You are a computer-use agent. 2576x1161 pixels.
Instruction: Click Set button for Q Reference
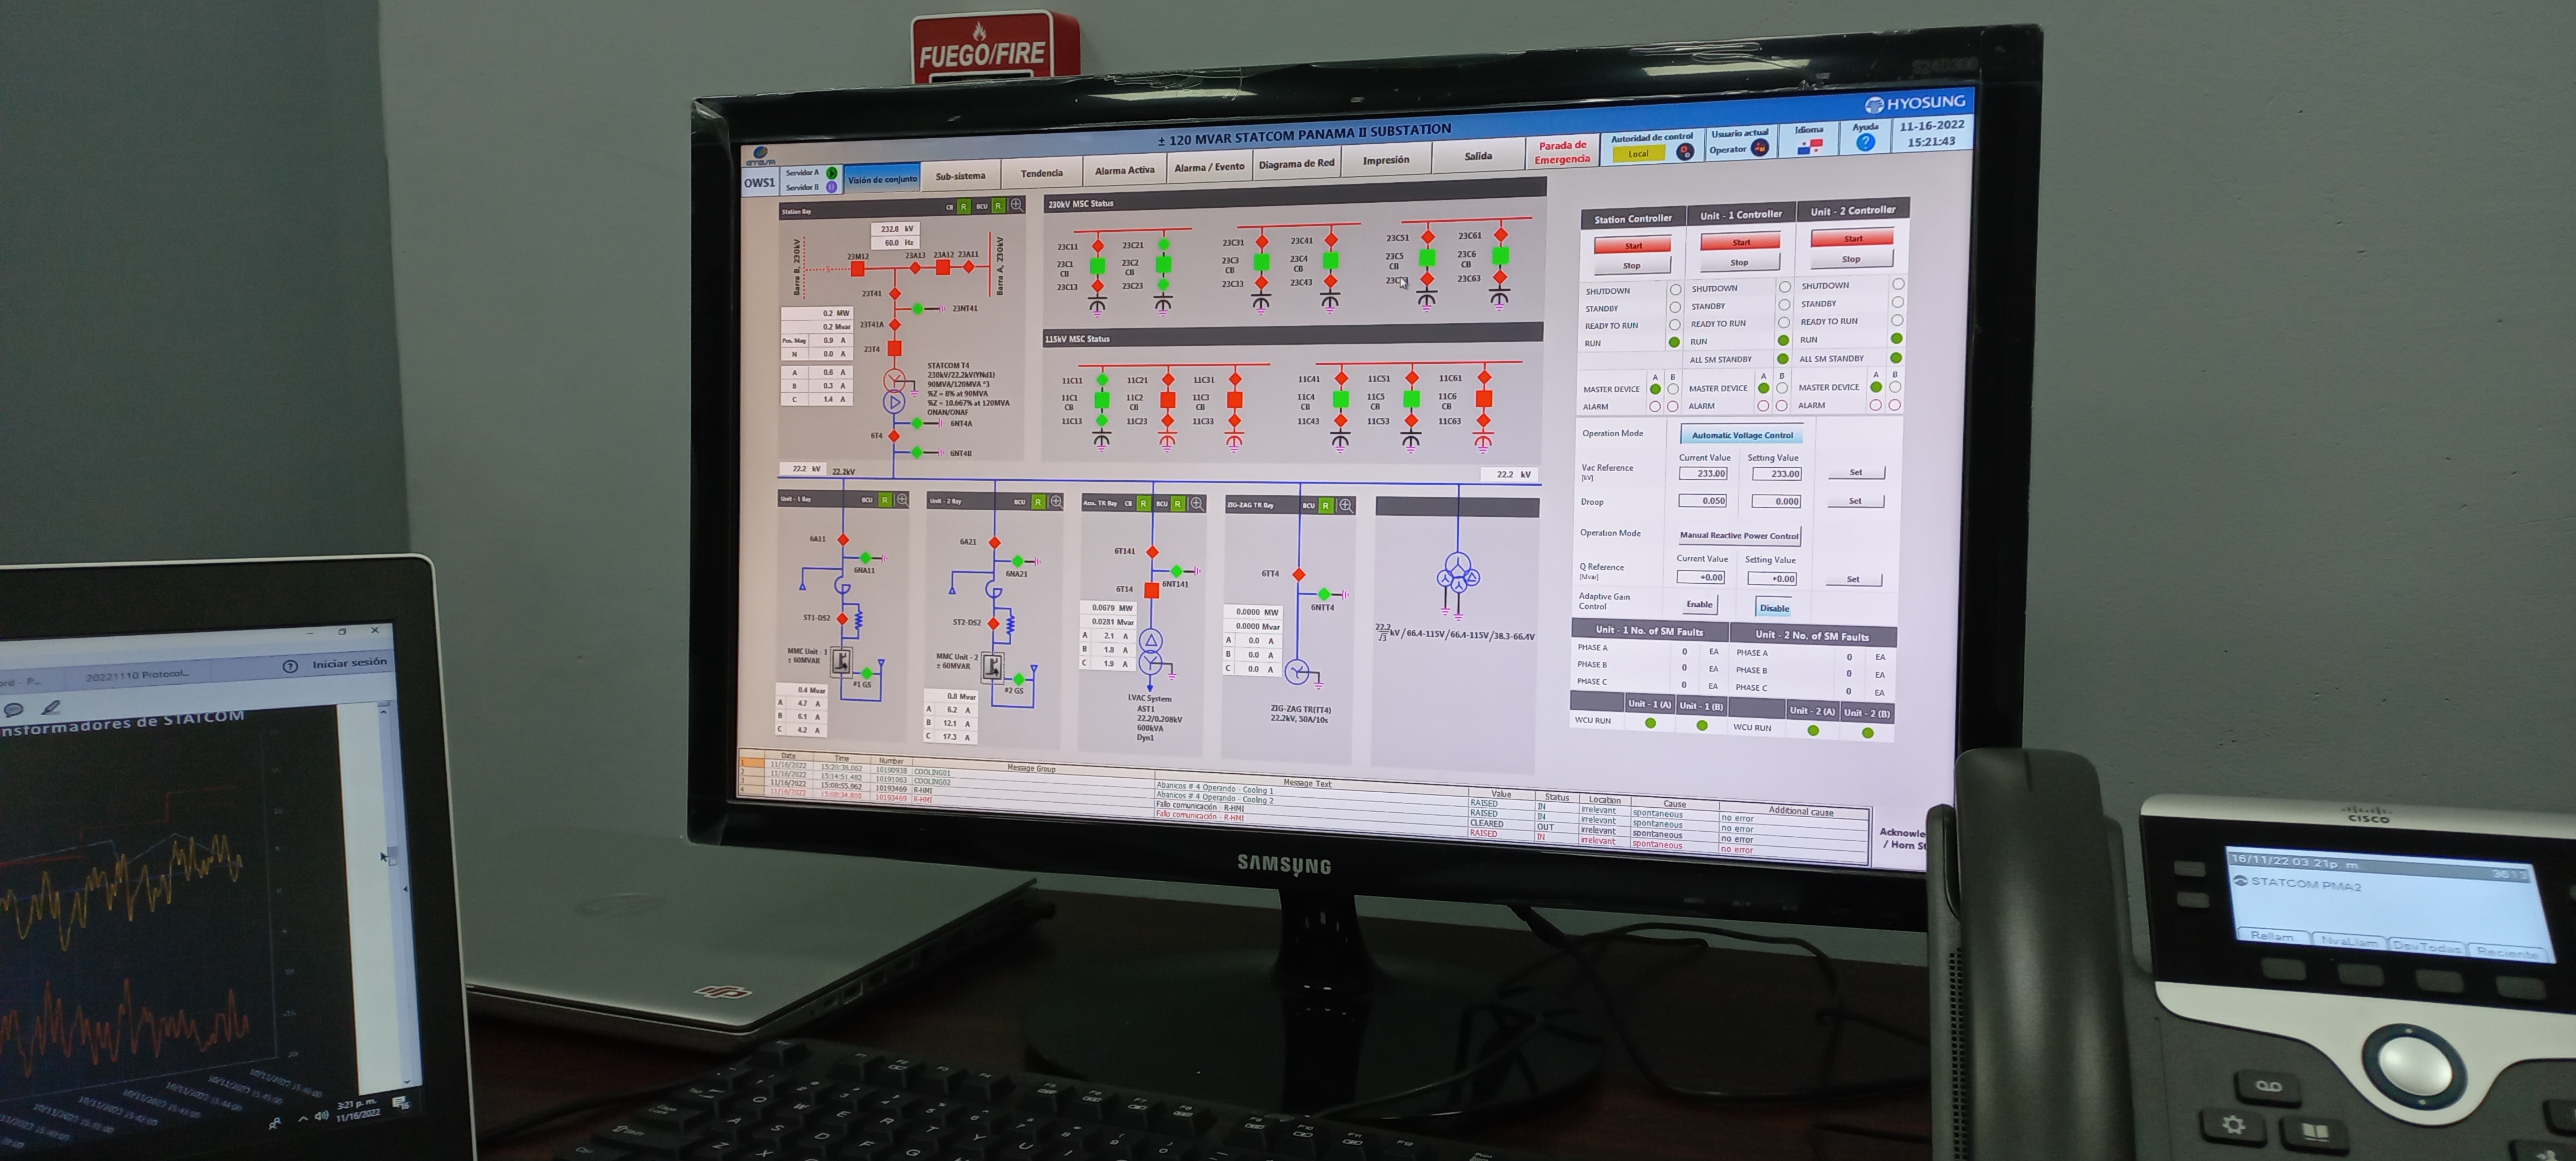(x=1853, y=579)
